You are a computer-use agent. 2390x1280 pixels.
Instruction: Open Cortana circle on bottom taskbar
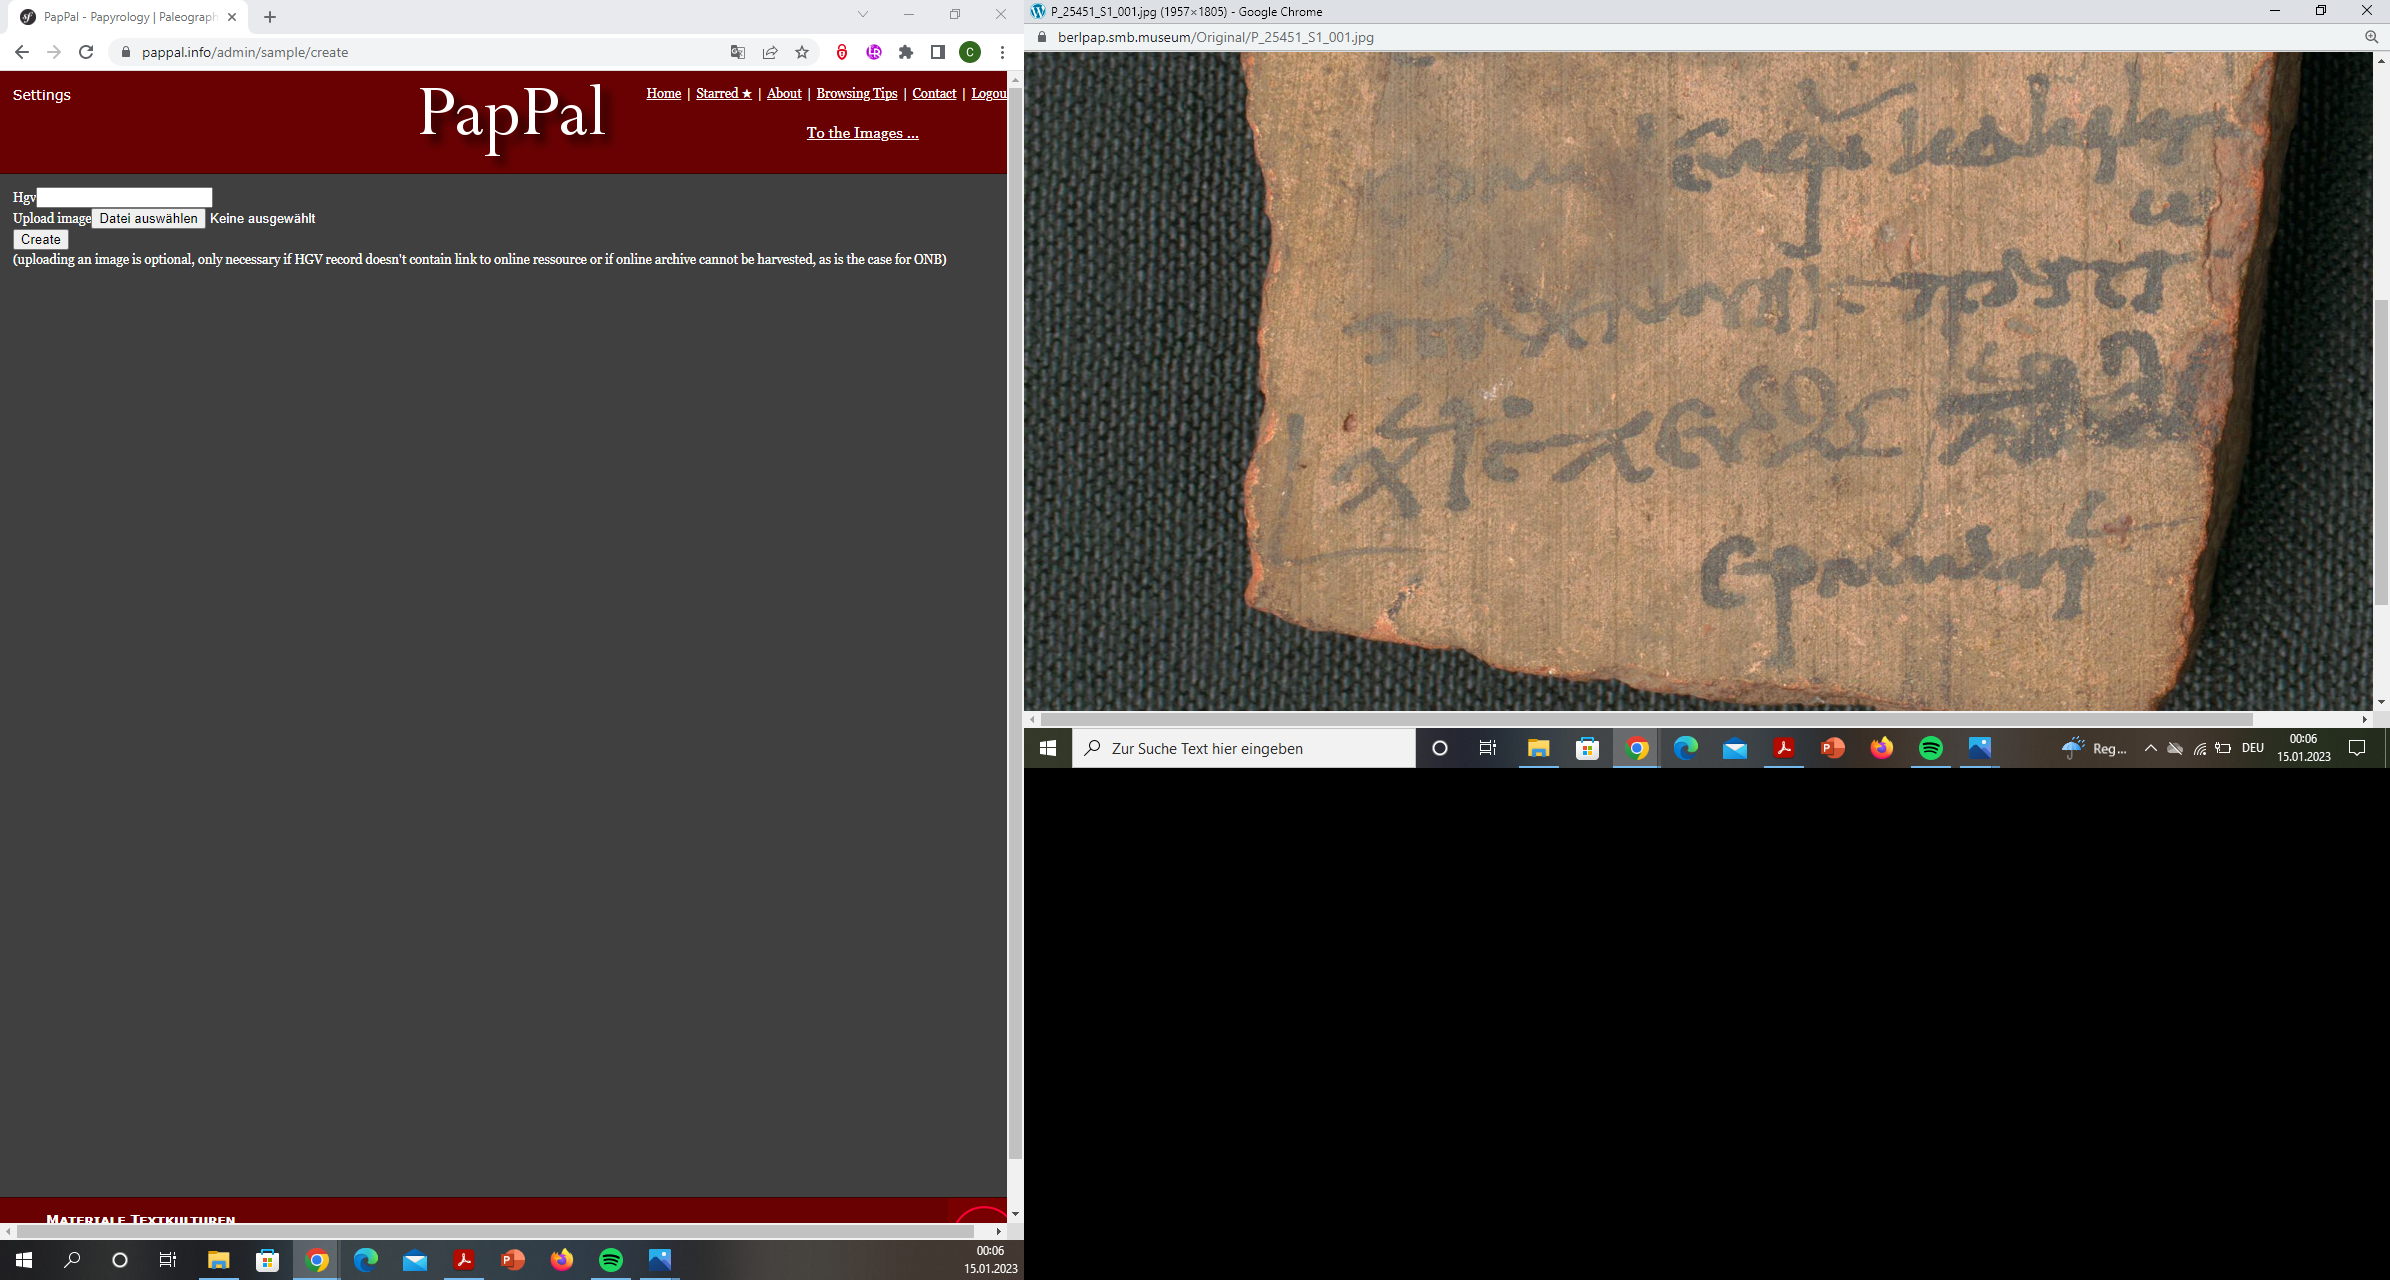(x=120, y=1260)
